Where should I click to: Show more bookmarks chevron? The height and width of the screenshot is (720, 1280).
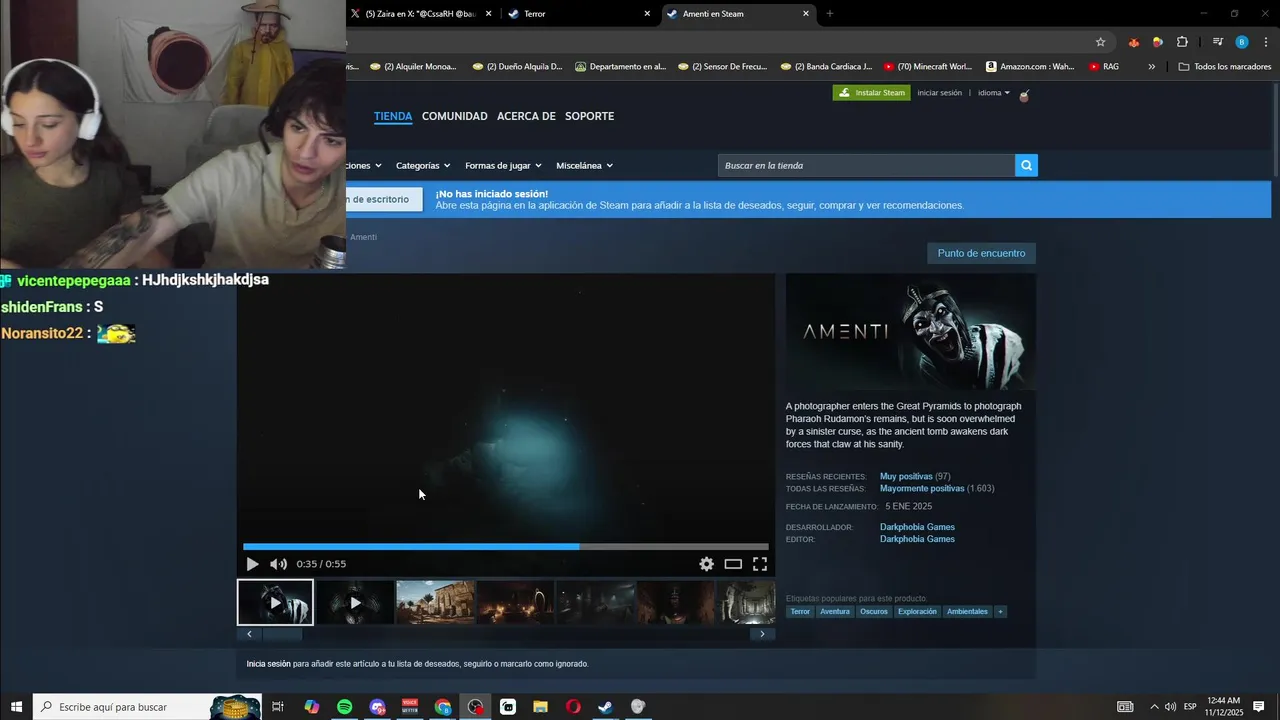[x=1152, y=67]
